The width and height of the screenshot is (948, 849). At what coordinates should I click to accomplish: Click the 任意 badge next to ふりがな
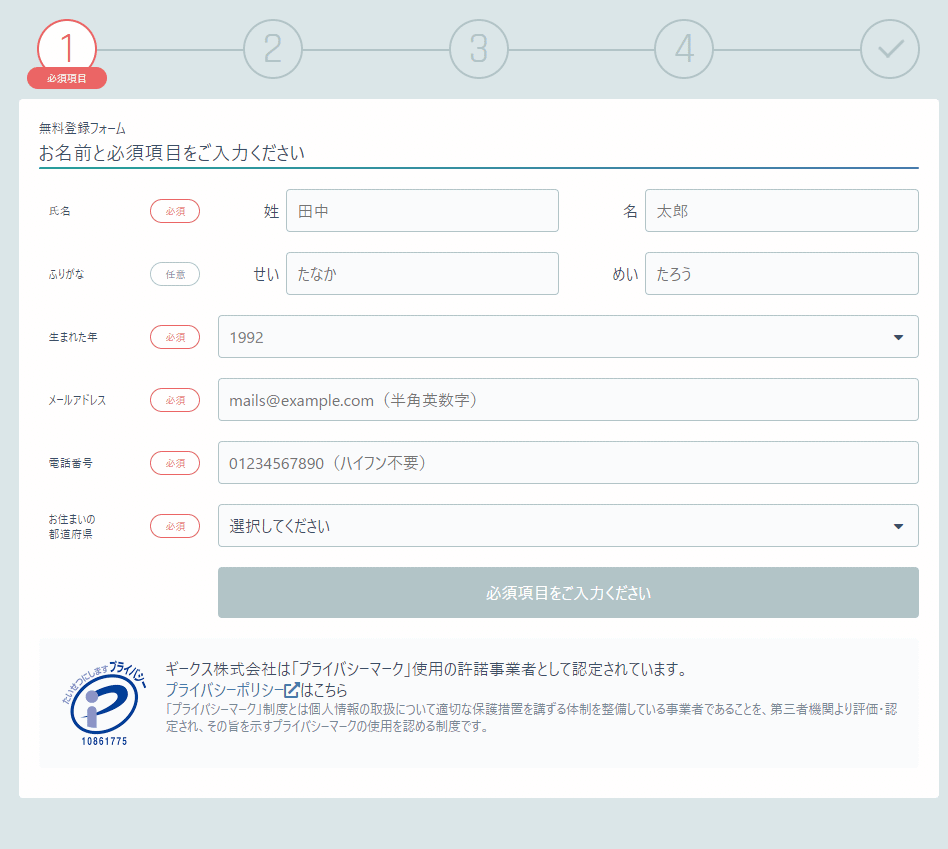[x=175, y=274]
